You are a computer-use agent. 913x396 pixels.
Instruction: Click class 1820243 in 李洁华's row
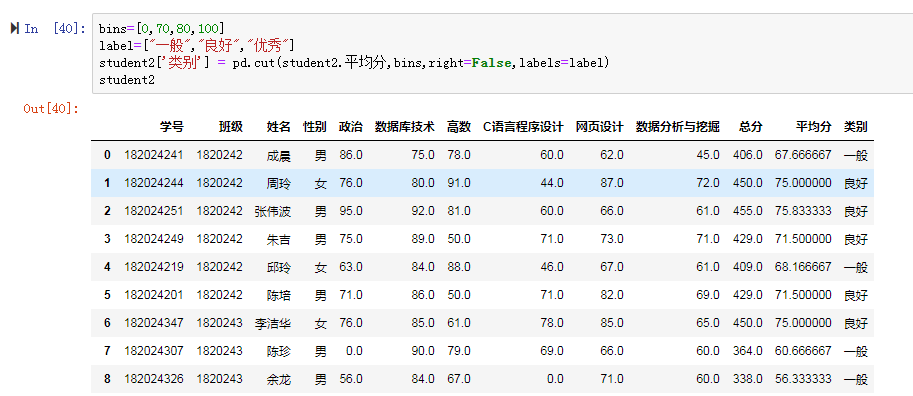(x=220, y=323)
